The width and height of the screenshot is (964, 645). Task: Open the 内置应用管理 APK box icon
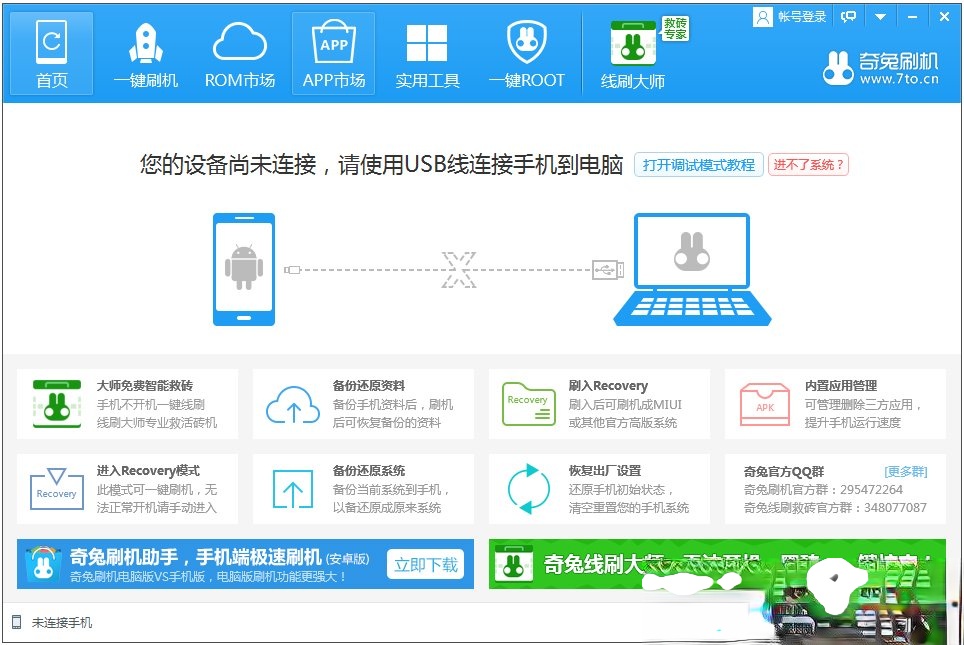(765, 405)
